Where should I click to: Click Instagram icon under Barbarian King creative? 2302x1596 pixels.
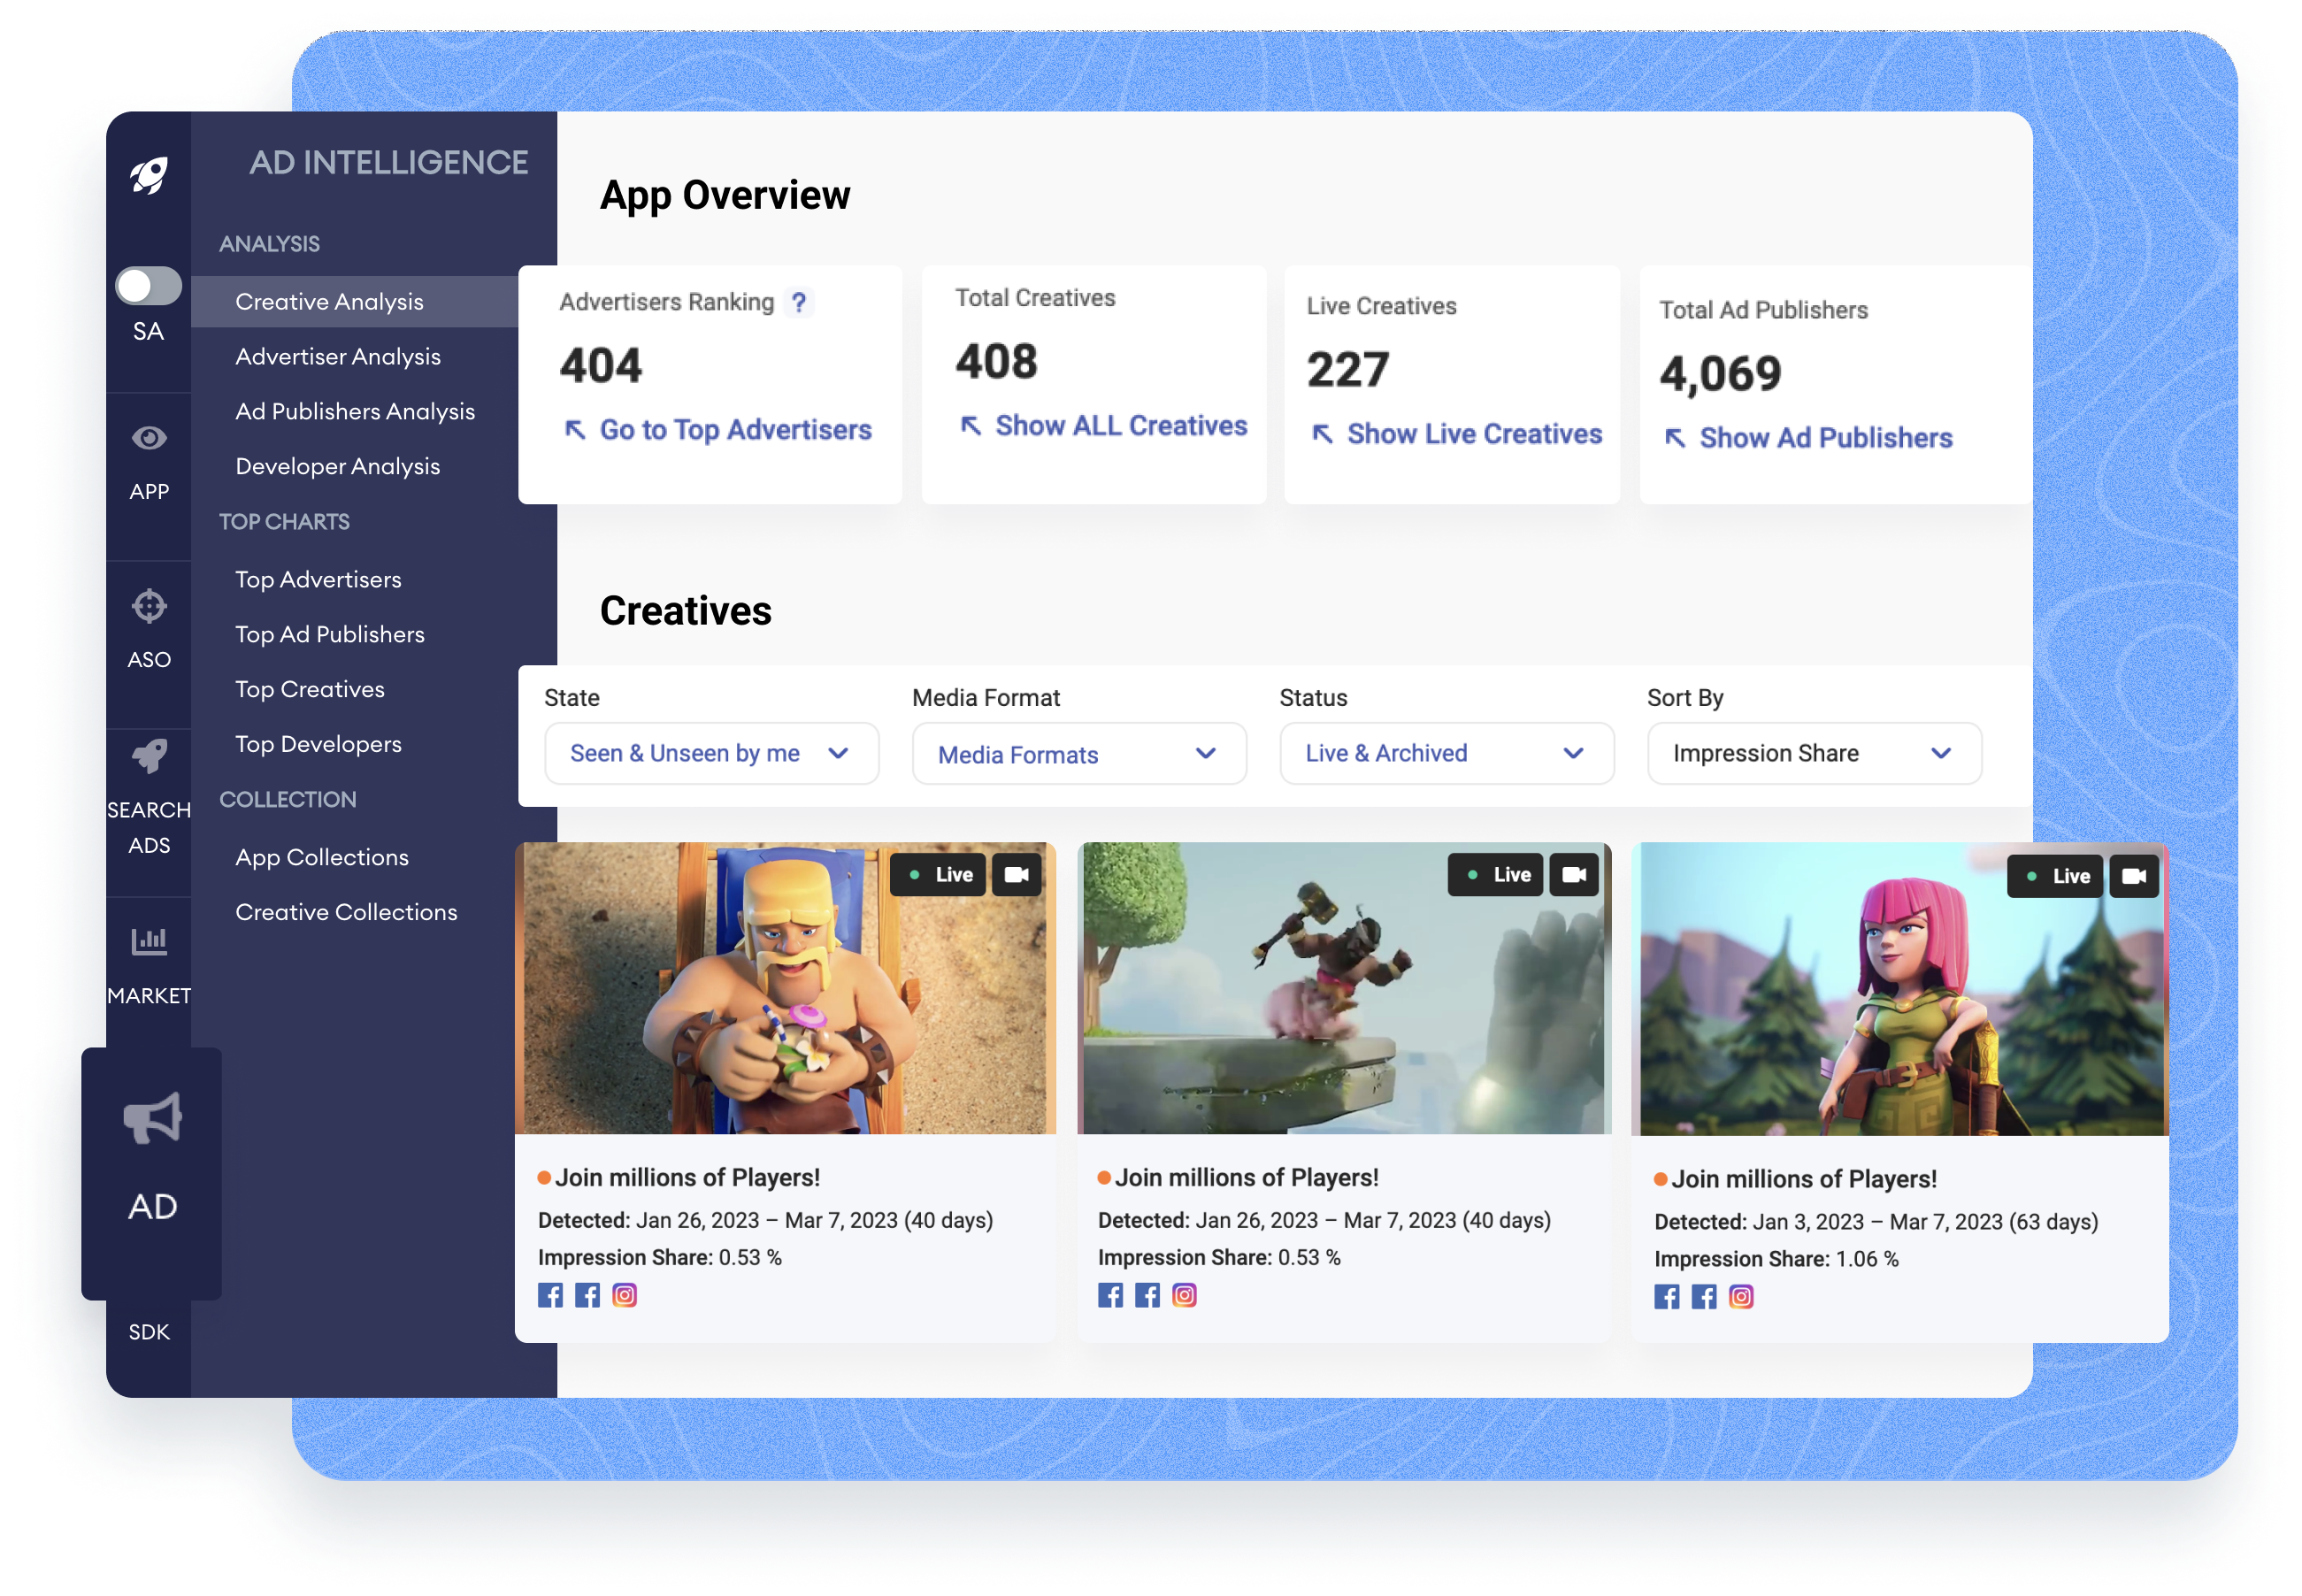pyautogui.click(x=625, y=1297)
